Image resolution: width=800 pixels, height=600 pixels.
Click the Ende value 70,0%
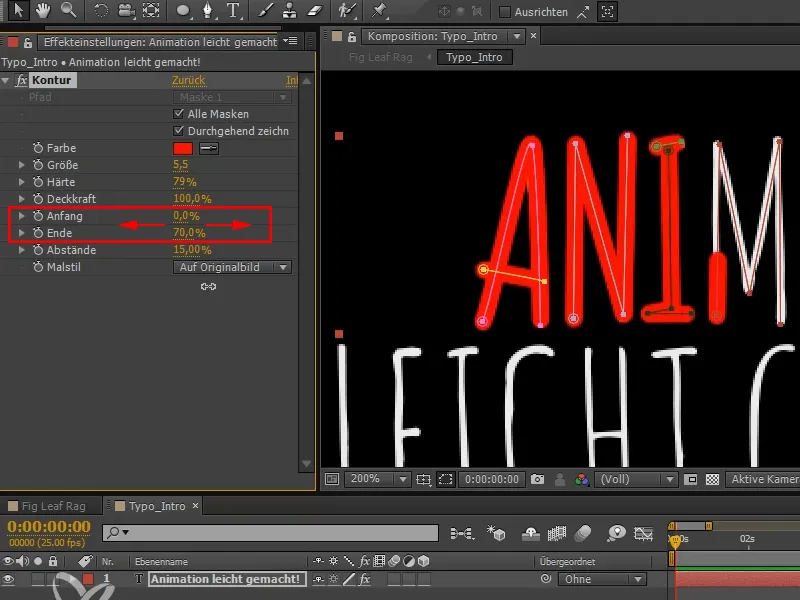pos(189,233)
